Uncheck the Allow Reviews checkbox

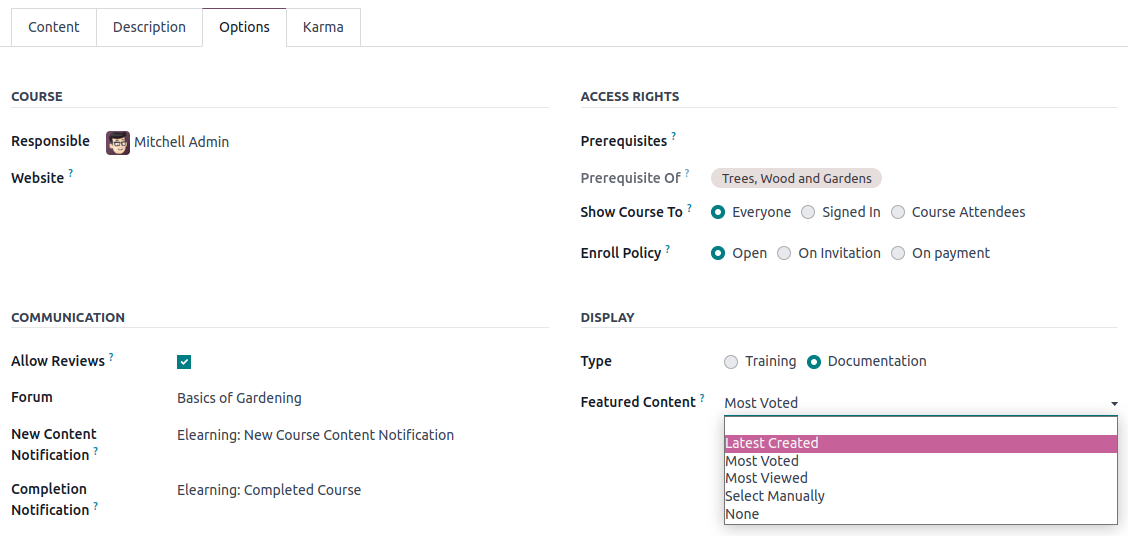click(184, 362)
